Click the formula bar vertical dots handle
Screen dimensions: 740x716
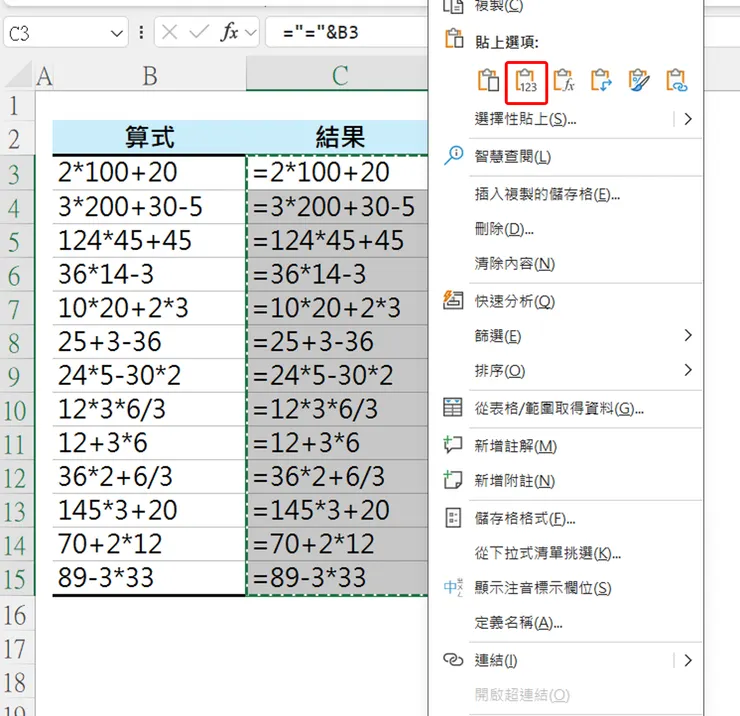click(141, 32)
